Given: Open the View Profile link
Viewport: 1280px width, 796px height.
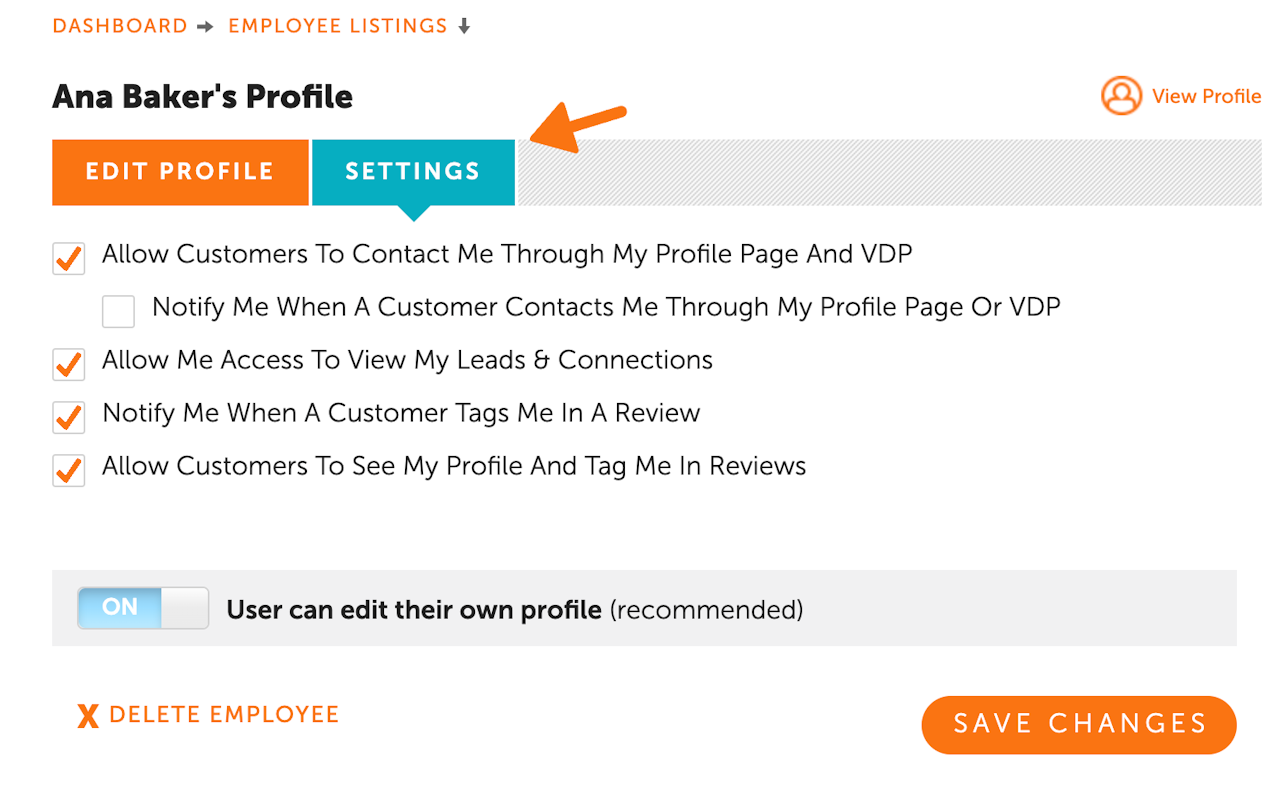Looking at the screenshot, I should 1206,96.
